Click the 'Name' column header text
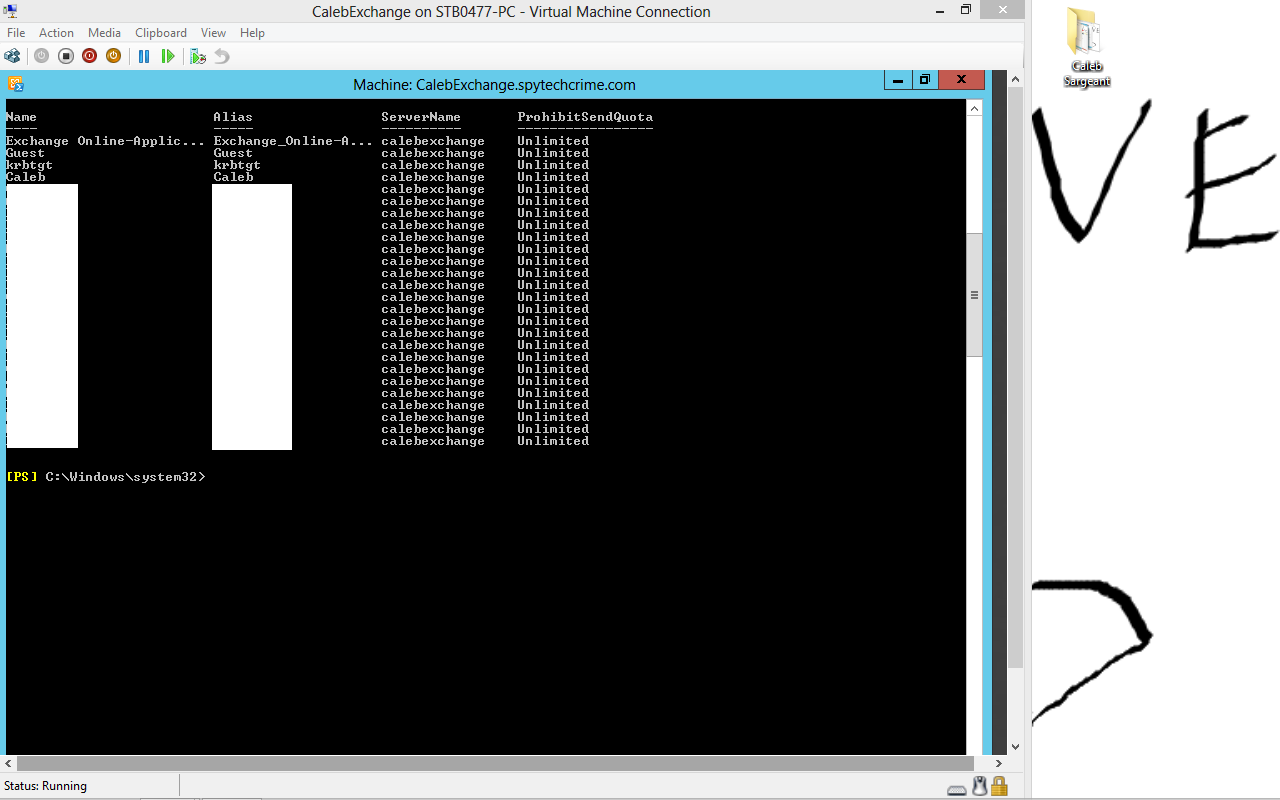This screenshot has width=1280, height=800. [x=21, y=117]
